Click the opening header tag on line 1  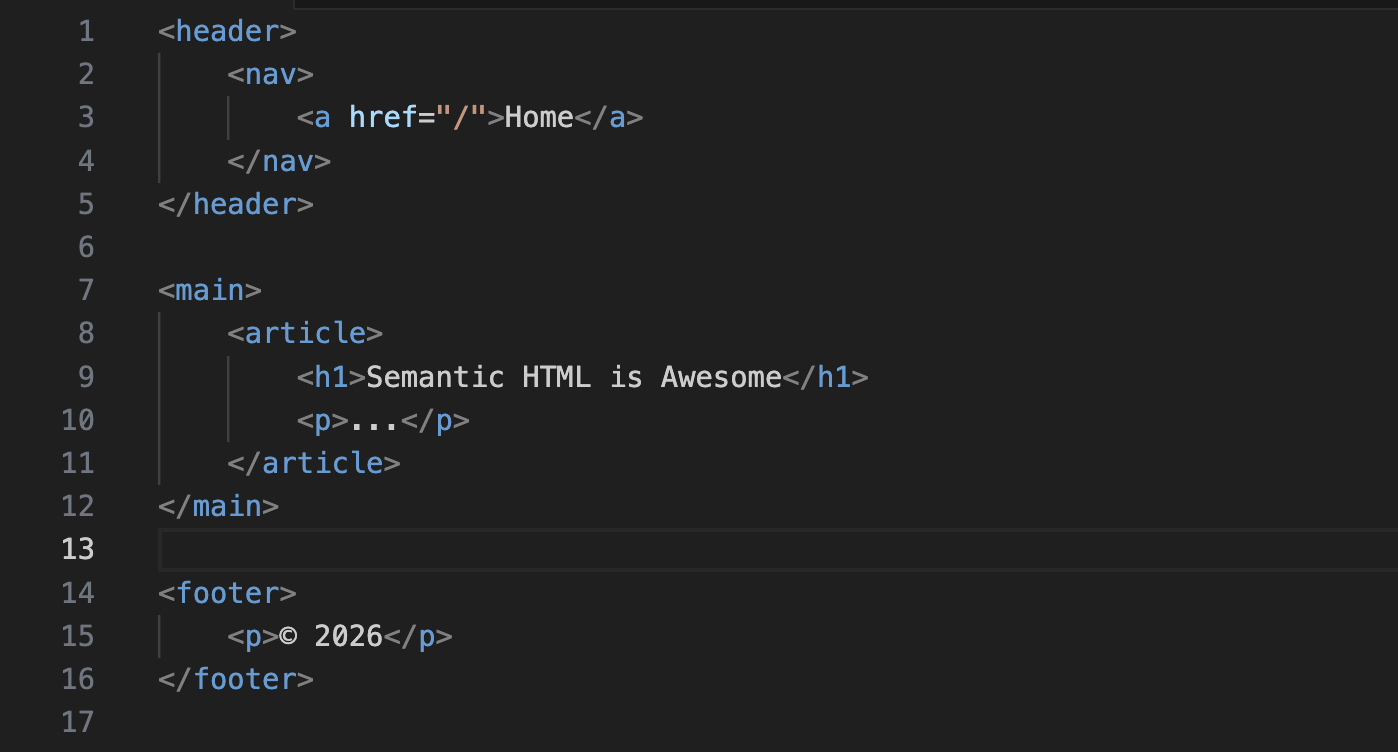(225, 31)
